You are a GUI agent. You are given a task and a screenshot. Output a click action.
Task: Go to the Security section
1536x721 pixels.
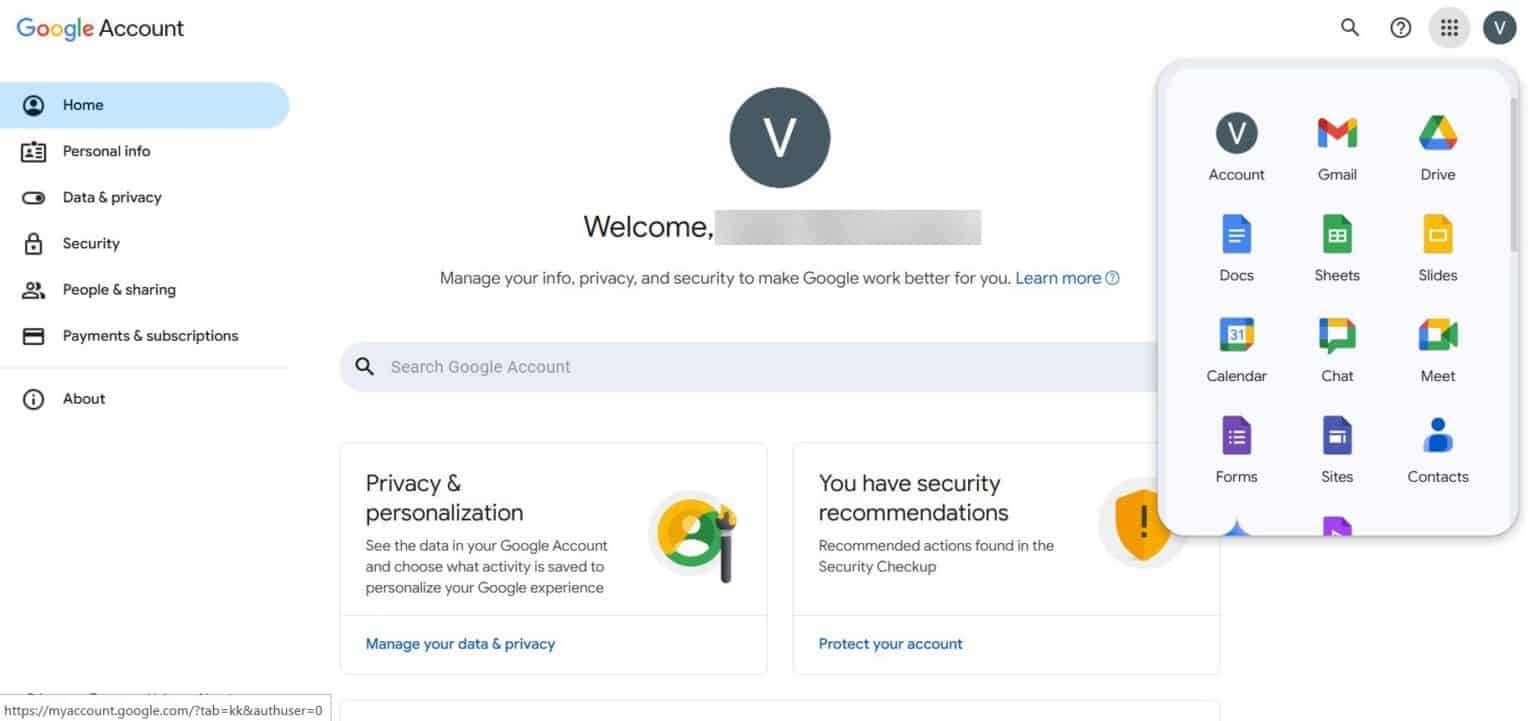coord(91,243)
